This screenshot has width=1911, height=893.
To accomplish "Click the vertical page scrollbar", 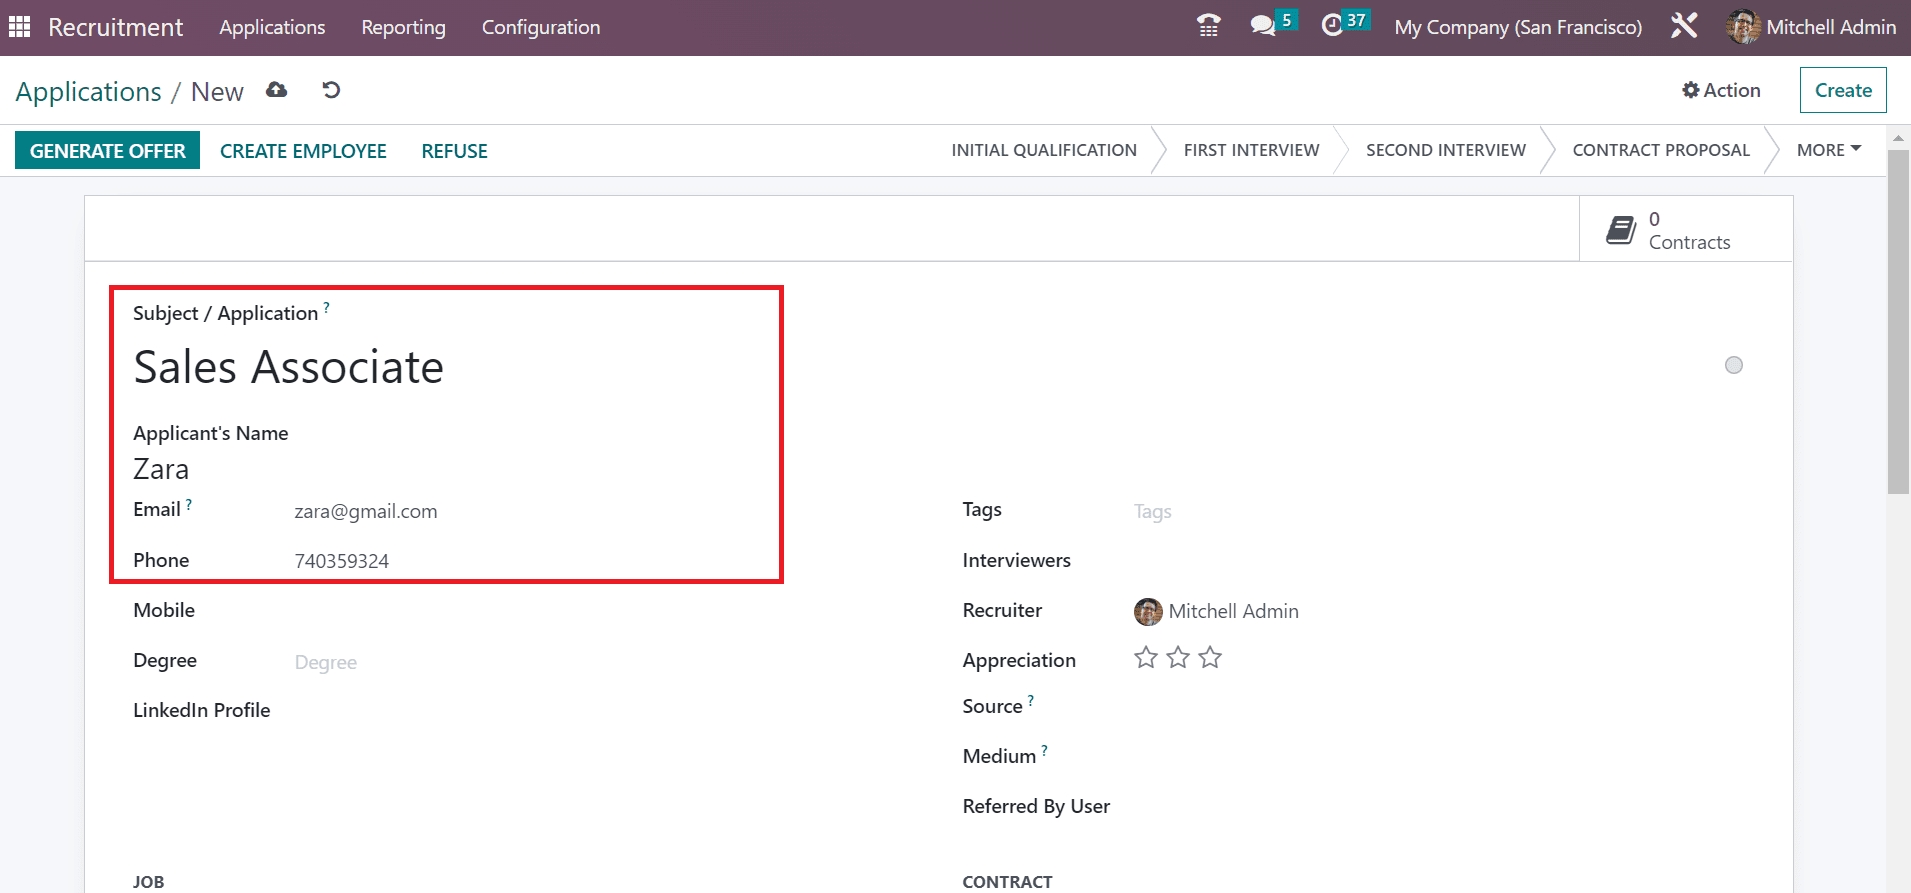I will (1898, 320).
